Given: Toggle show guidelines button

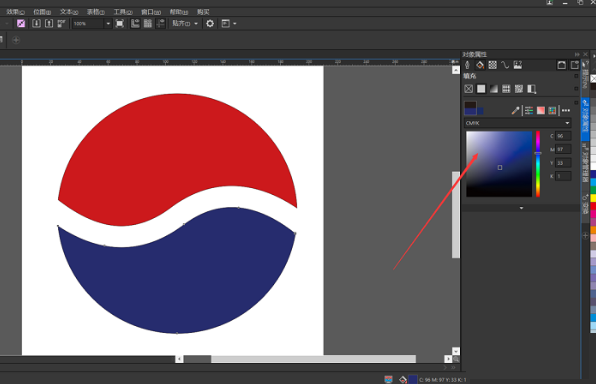Looking at the screenshot, I should pos(161,24).
